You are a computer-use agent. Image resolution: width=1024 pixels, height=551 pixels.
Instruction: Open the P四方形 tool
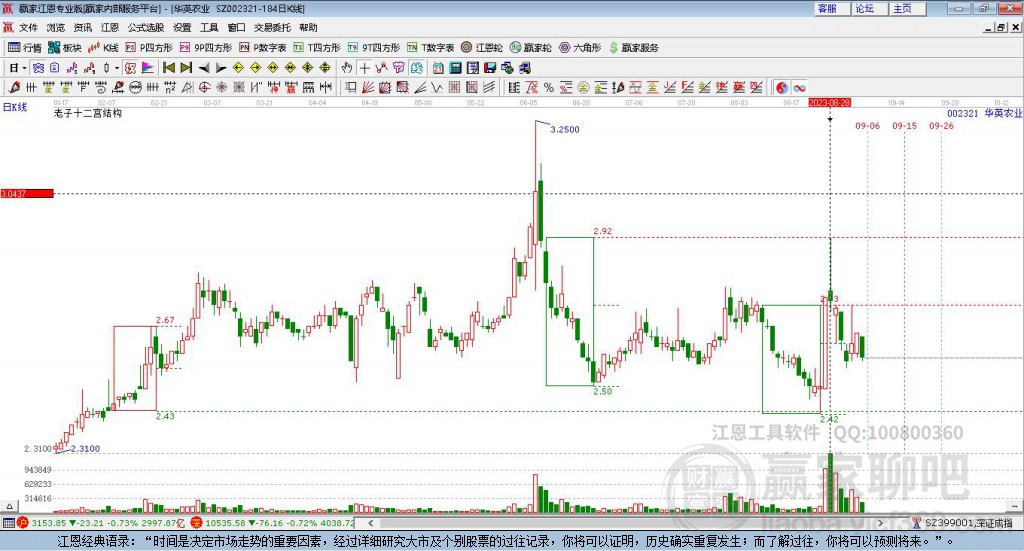[149, 48]
